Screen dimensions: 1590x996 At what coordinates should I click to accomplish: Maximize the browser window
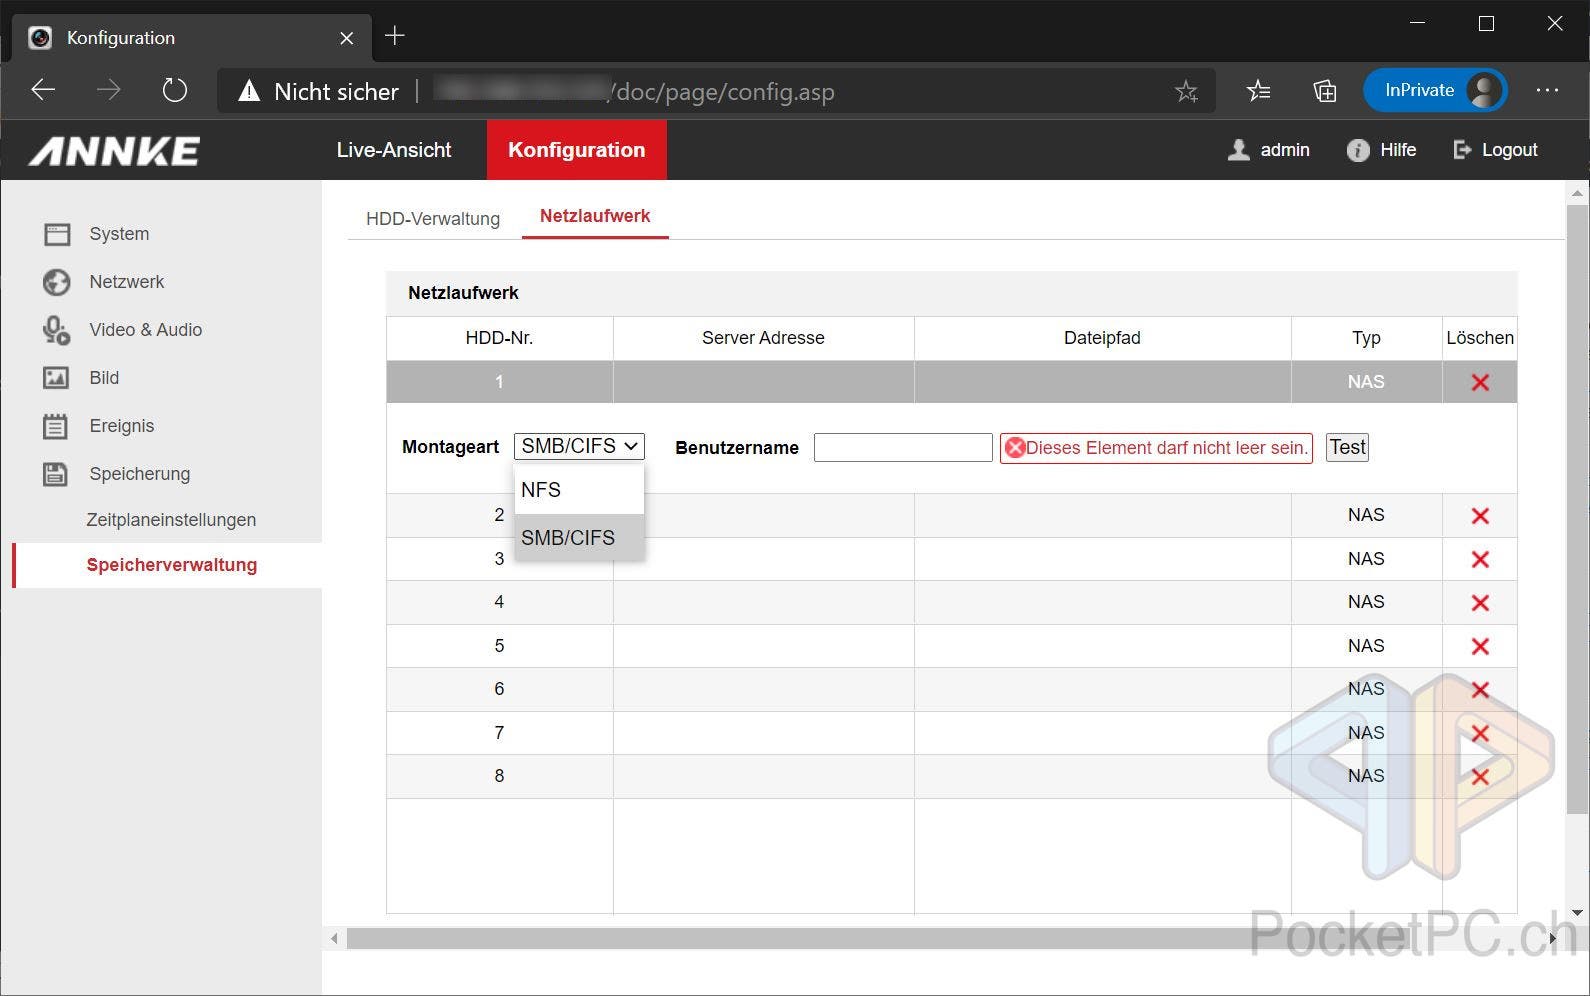tap(1486, 23)
